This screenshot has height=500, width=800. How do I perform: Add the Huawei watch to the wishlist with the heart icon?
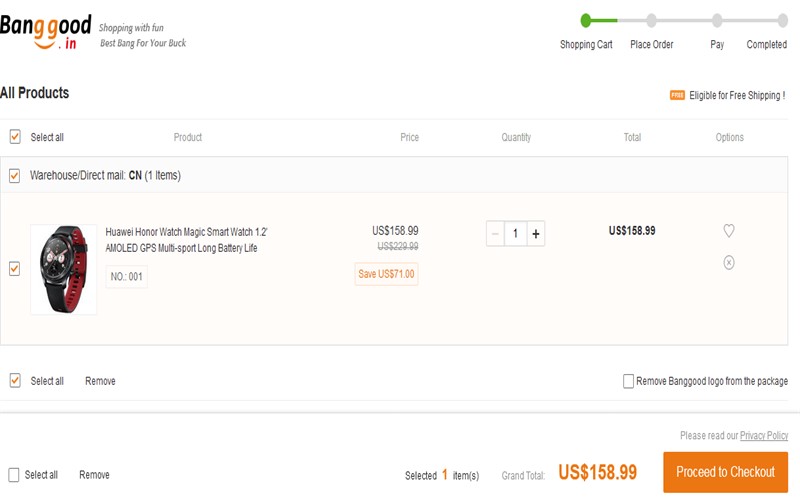729,231
